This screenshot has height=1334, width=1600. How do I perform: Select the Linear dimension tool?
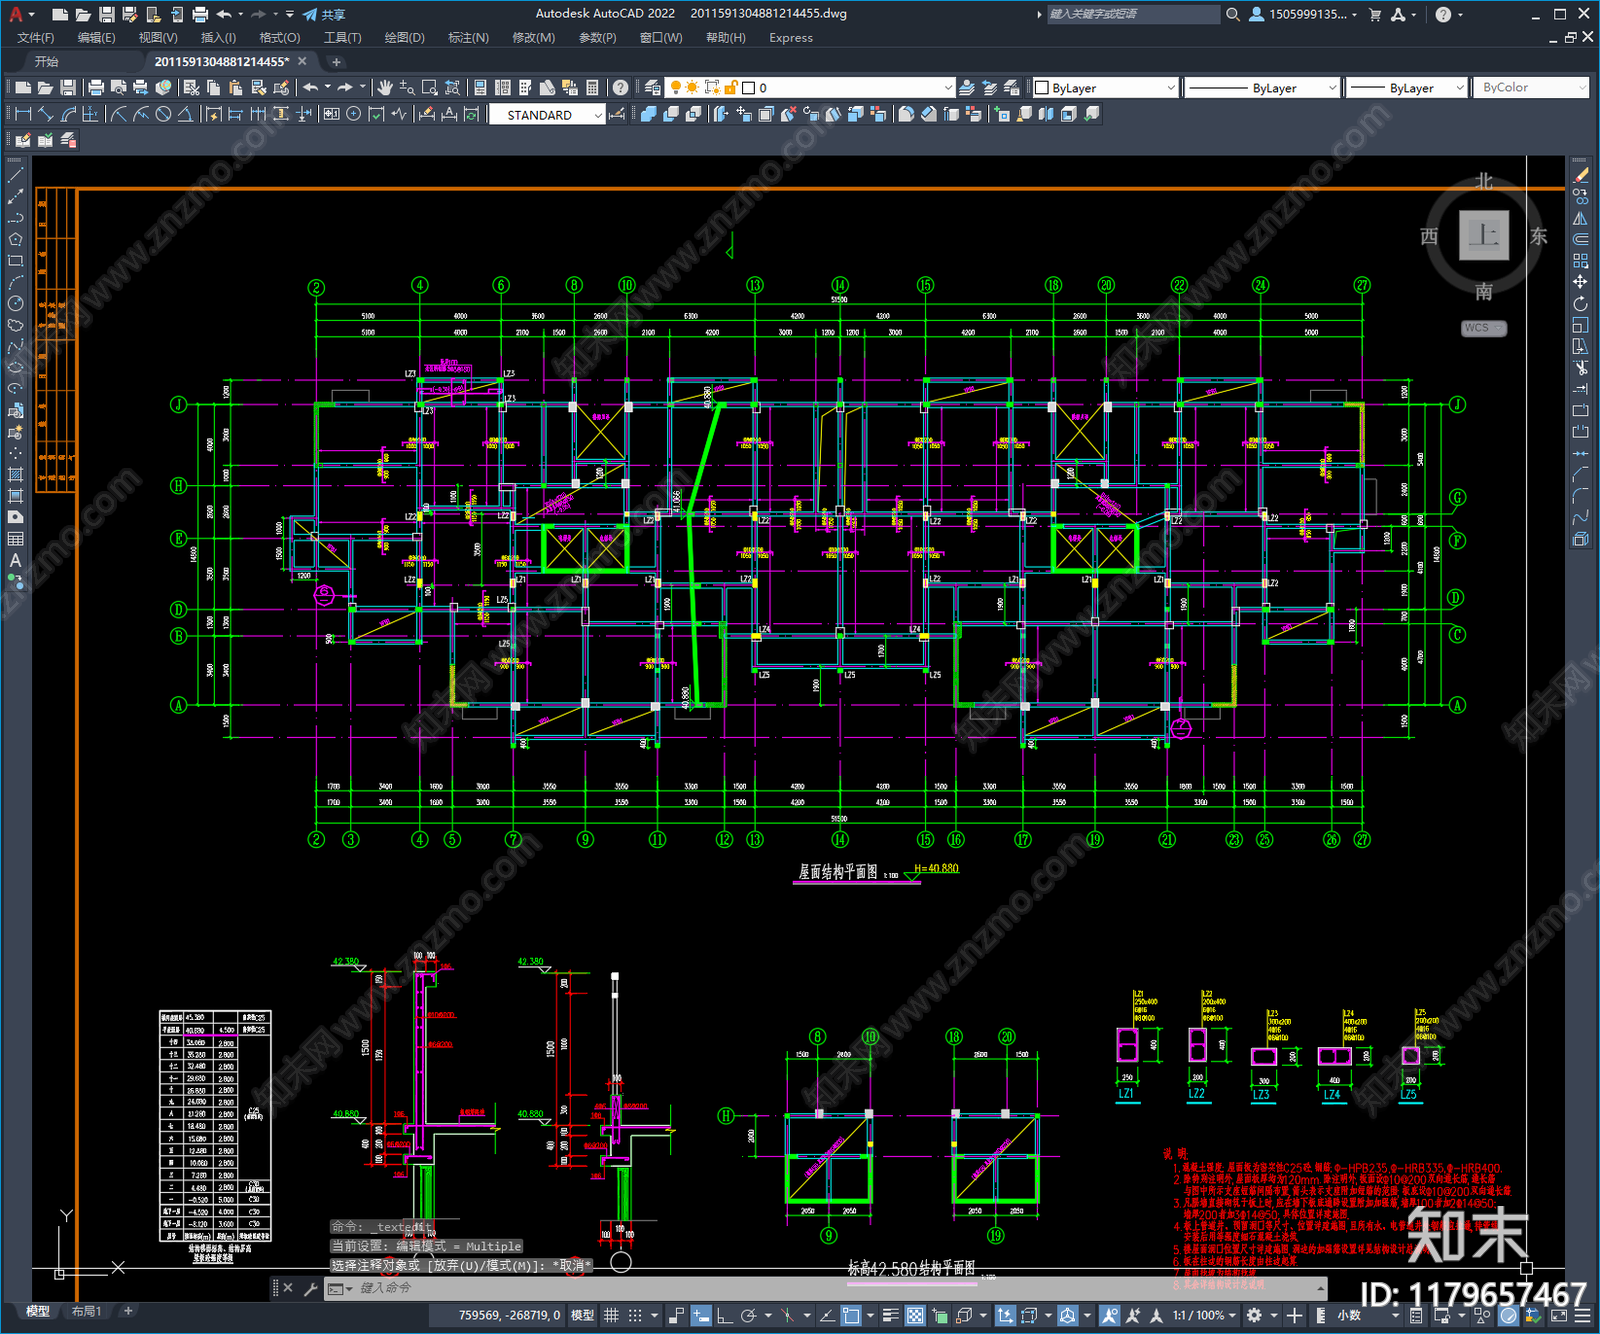pos(23,114)
